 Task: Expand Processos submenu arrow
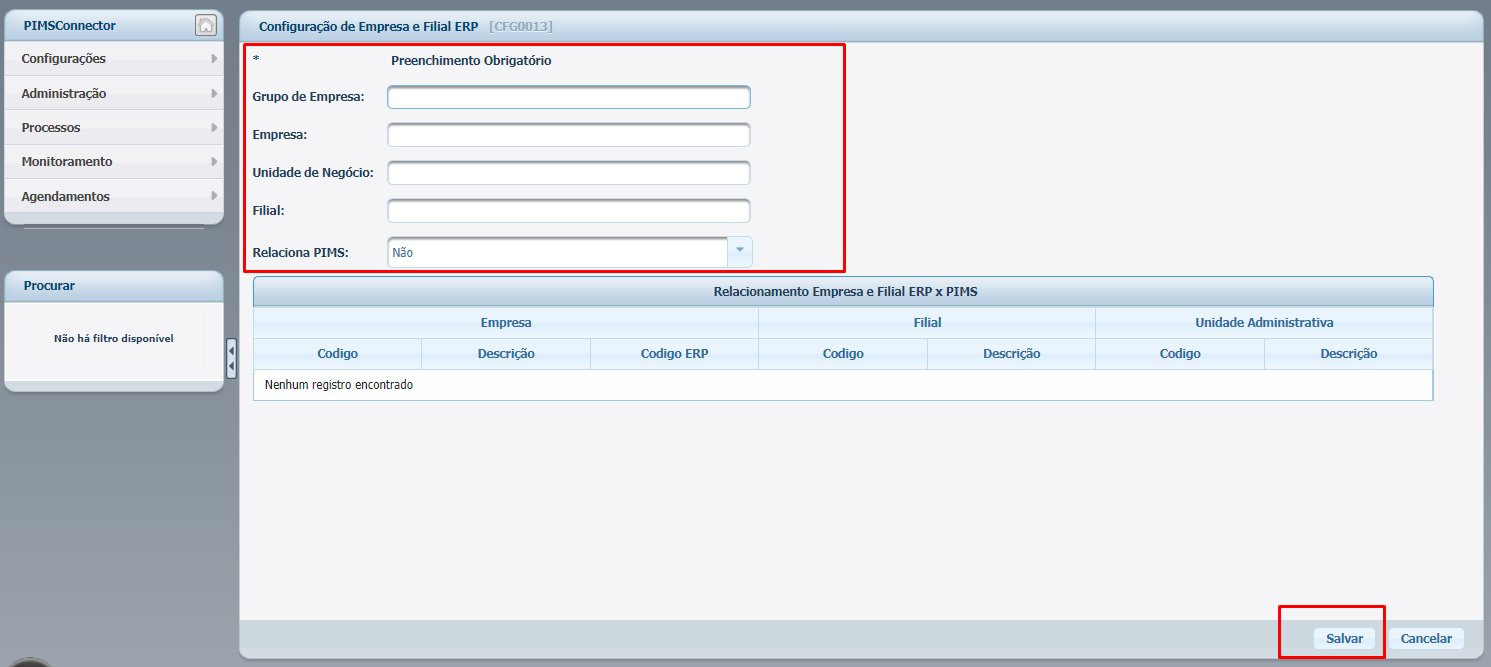[x=214, y=127]
